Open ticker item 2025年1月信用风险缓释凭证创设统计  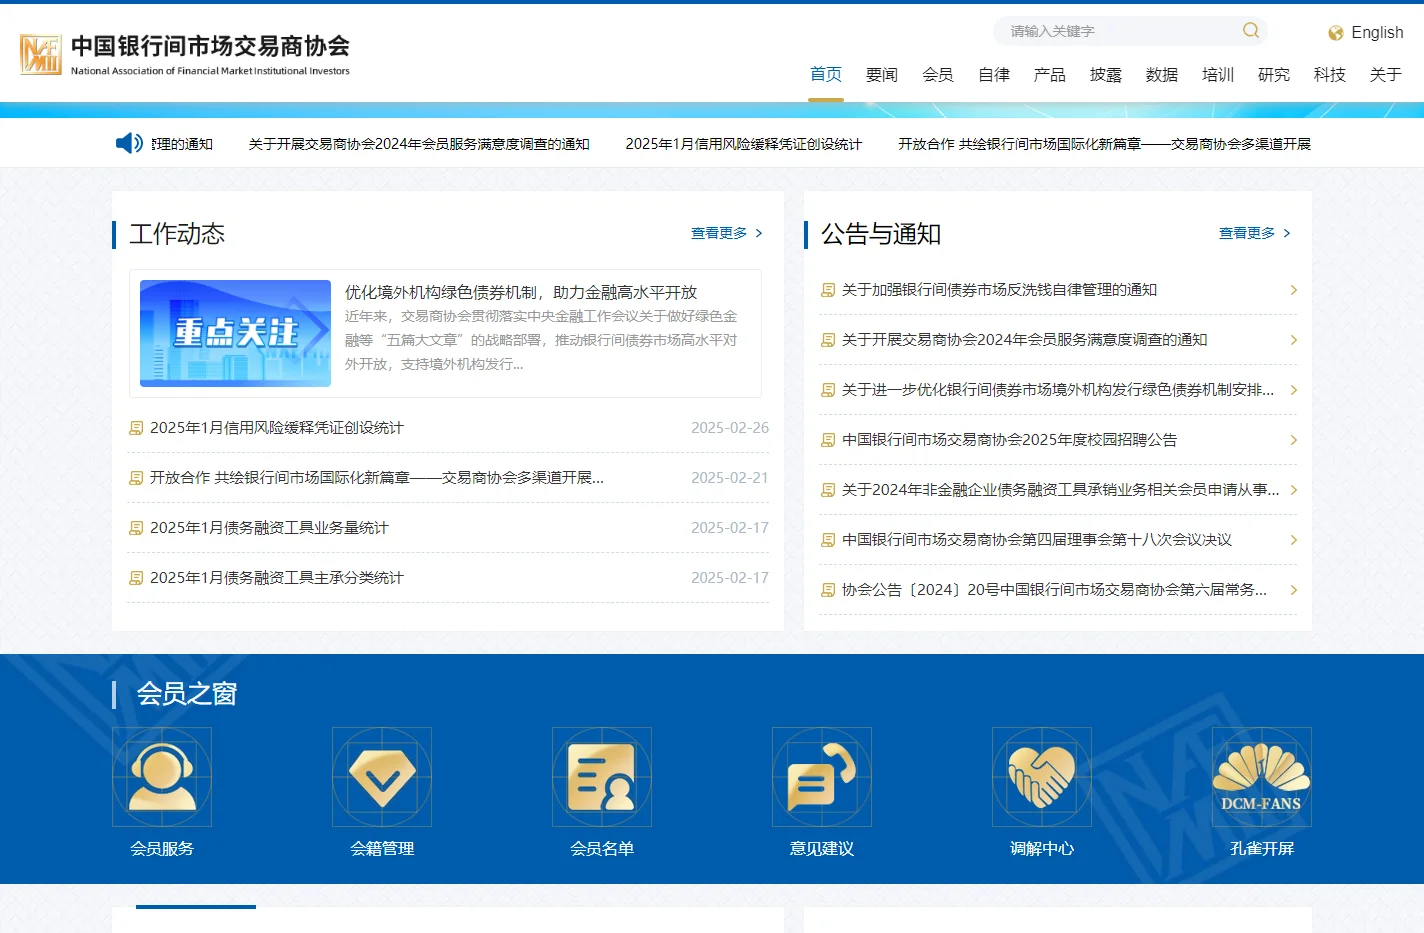pyautogui.click(x=744, y=144)
